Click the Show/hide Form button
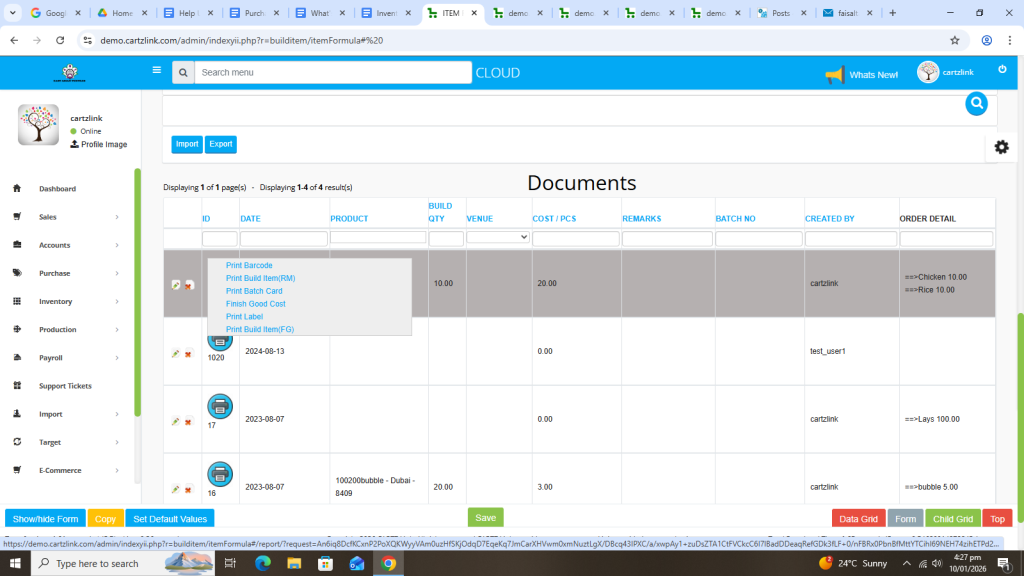1024x576 pixels. pyautogui.click(x=45, y=519)
